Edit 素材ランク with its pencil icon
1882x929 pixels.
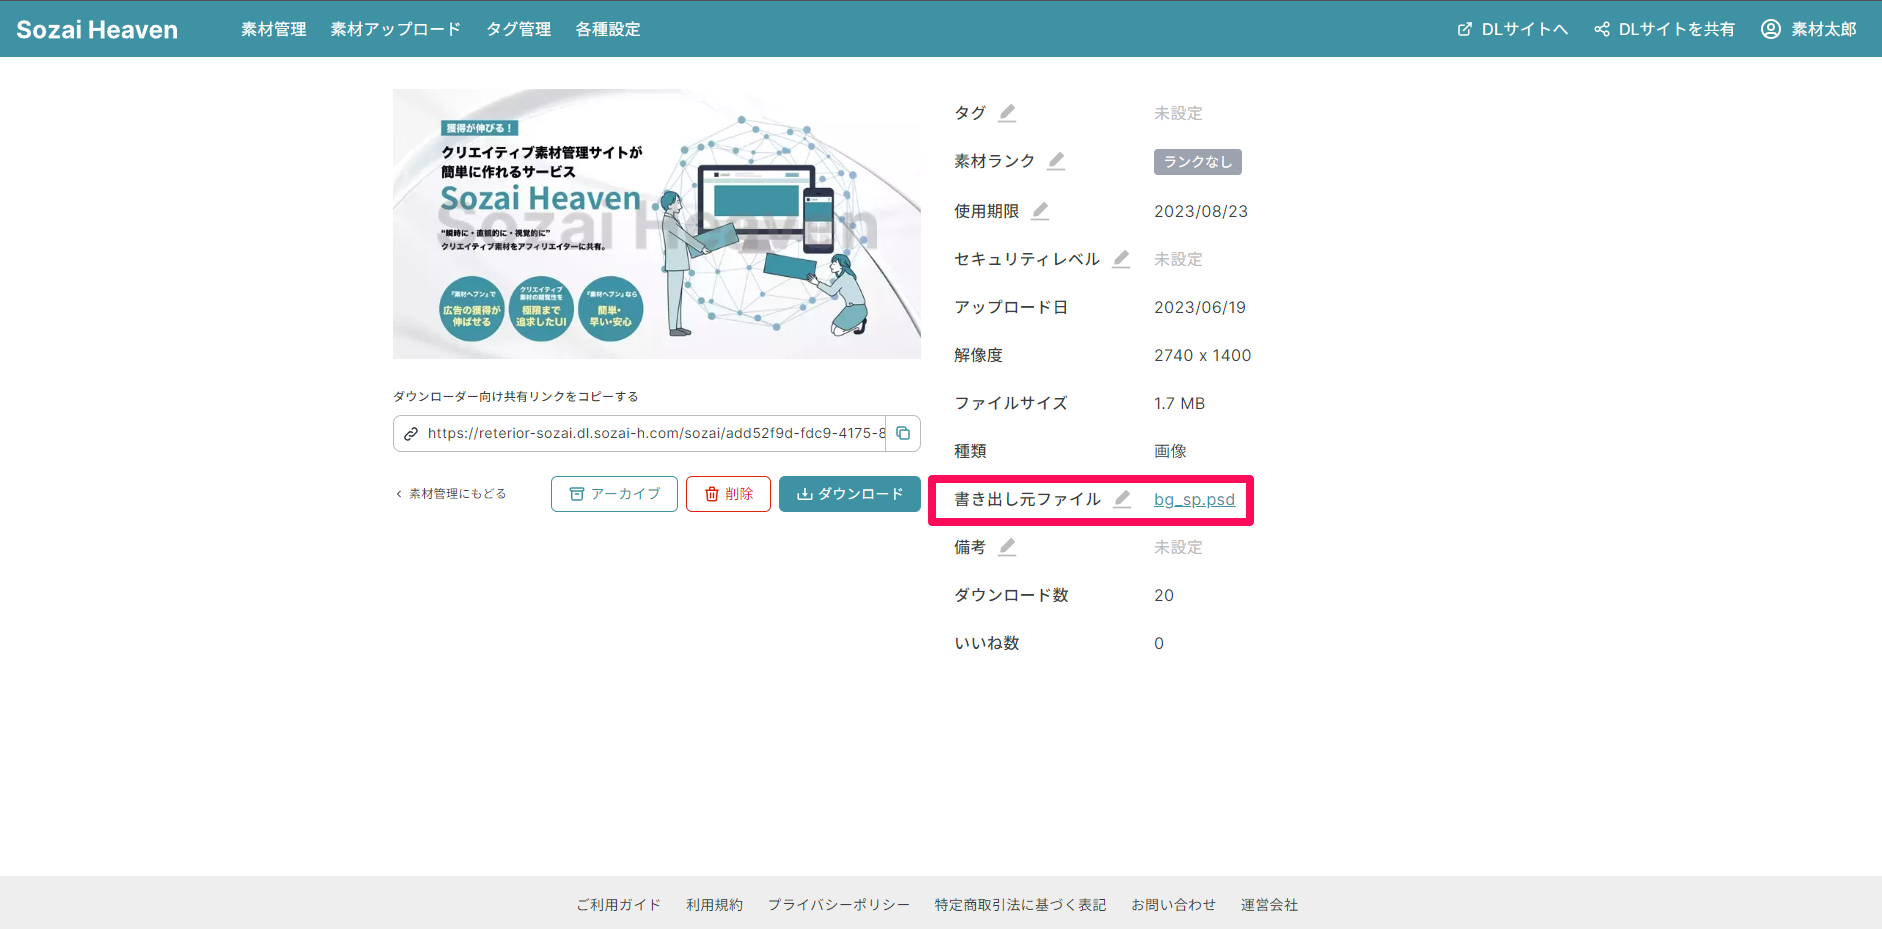tap(1056, 161)
